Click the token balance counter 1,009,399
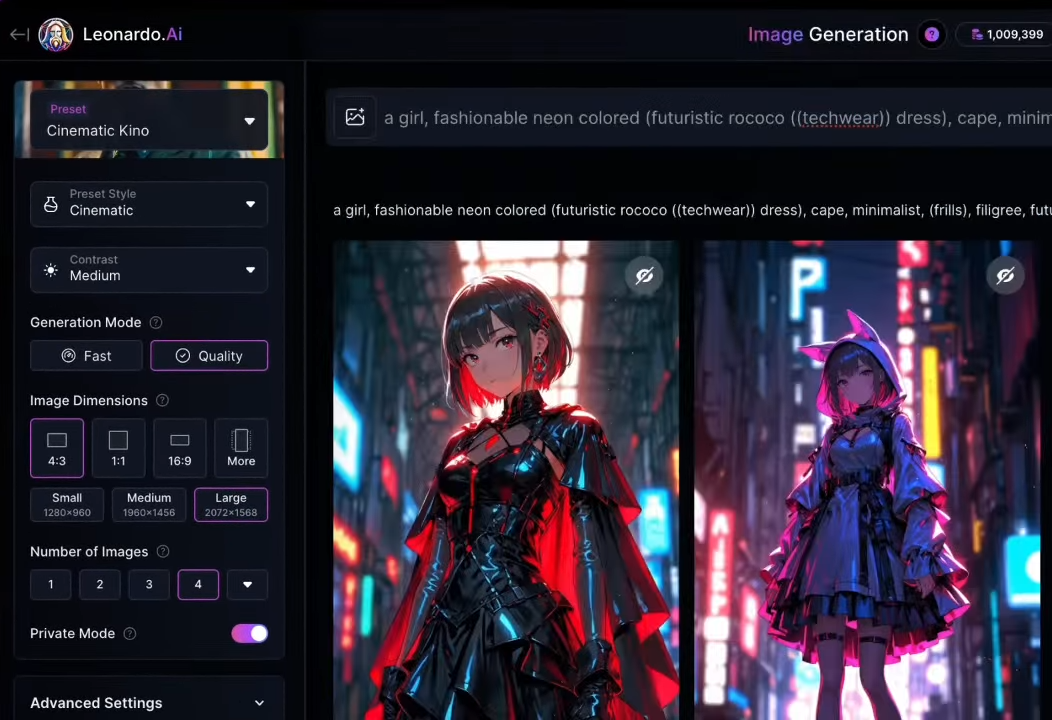Image resolution: width=1052 pixels, height=720 pixels. tap(1006, 35)
